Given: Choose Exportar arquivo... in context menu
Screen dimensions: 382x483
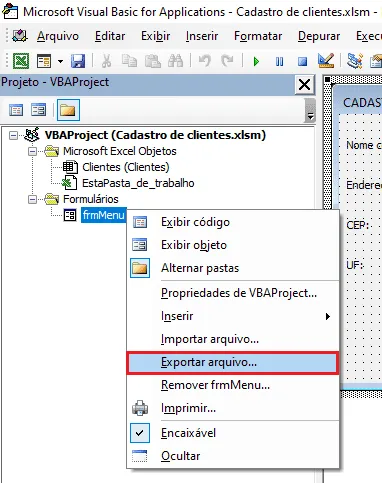Looking at the screenshot, I should [x=233, y=362].
